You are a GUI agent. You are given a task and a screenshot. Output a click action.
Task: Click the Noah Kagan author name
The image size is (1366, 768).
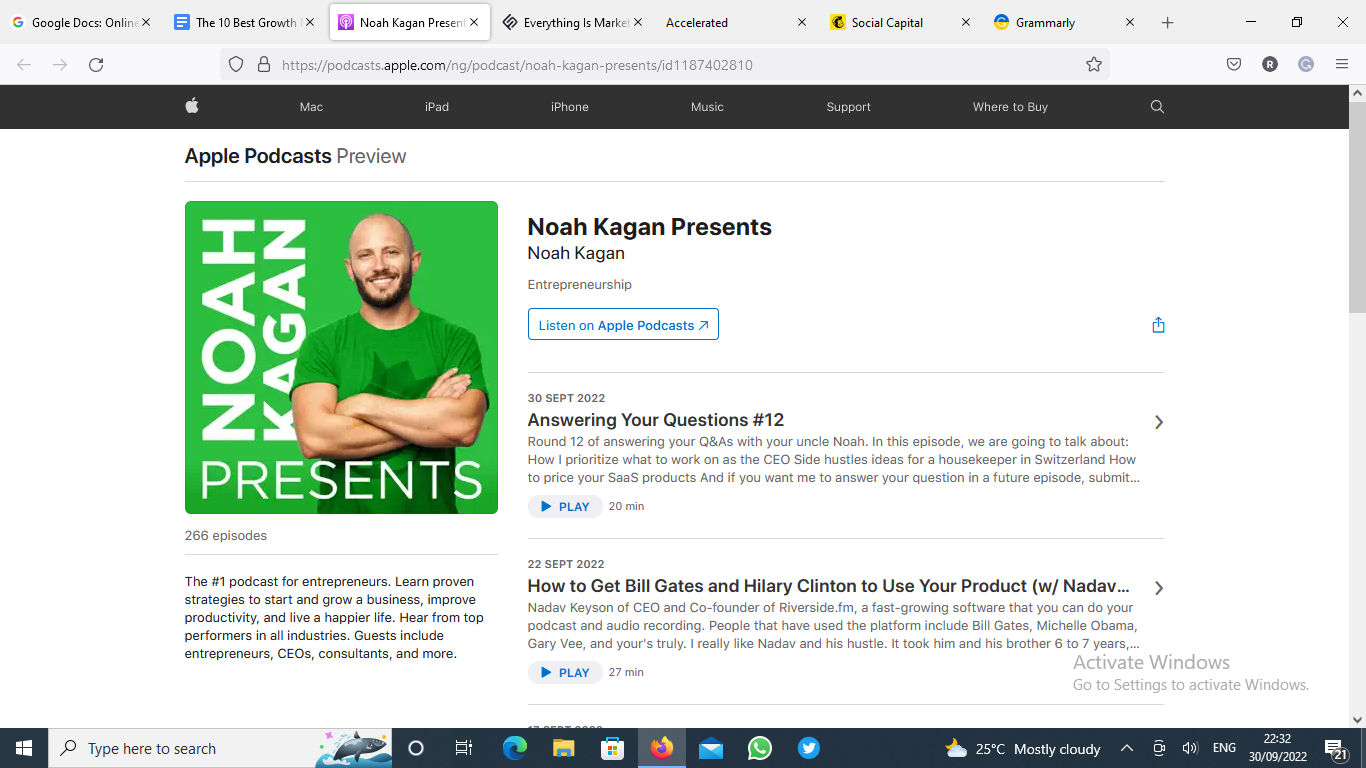pyautogui.click(x=576, y=253)
